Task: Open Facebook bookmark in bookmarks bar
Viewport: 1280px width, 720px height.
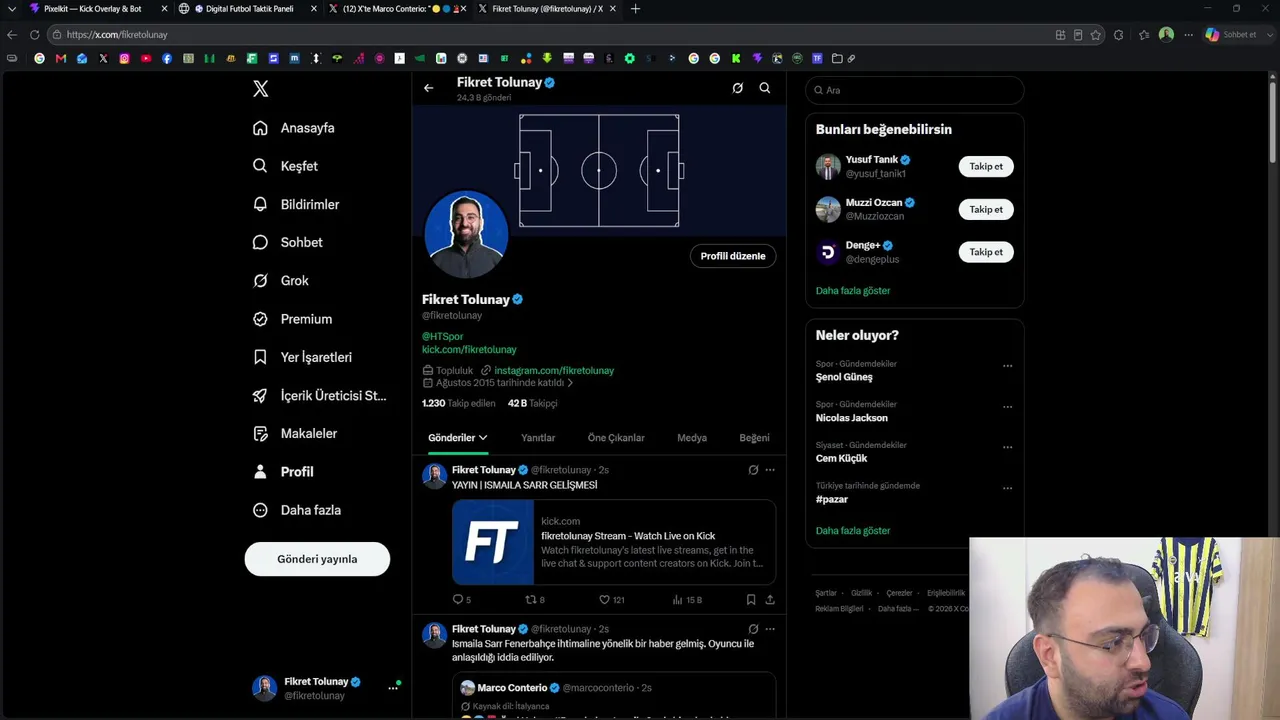Action: click(167, 58)
